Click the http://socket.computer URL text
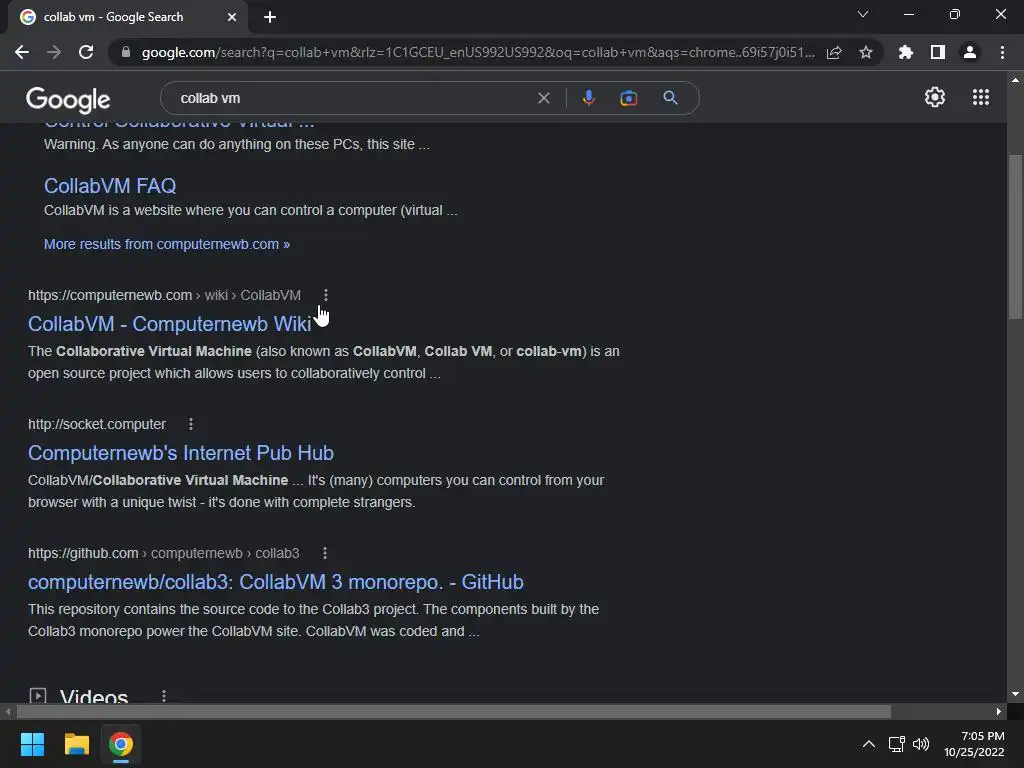 (97, 424)
